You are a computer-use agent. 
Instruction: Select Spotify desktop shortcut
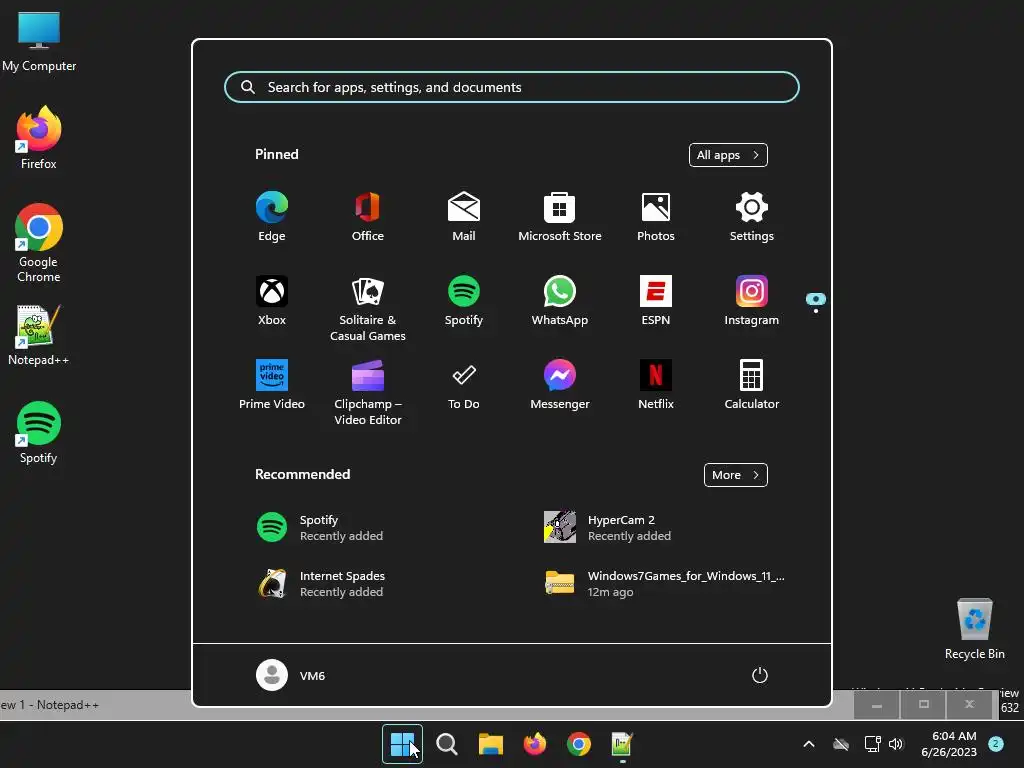coord(39,432)
